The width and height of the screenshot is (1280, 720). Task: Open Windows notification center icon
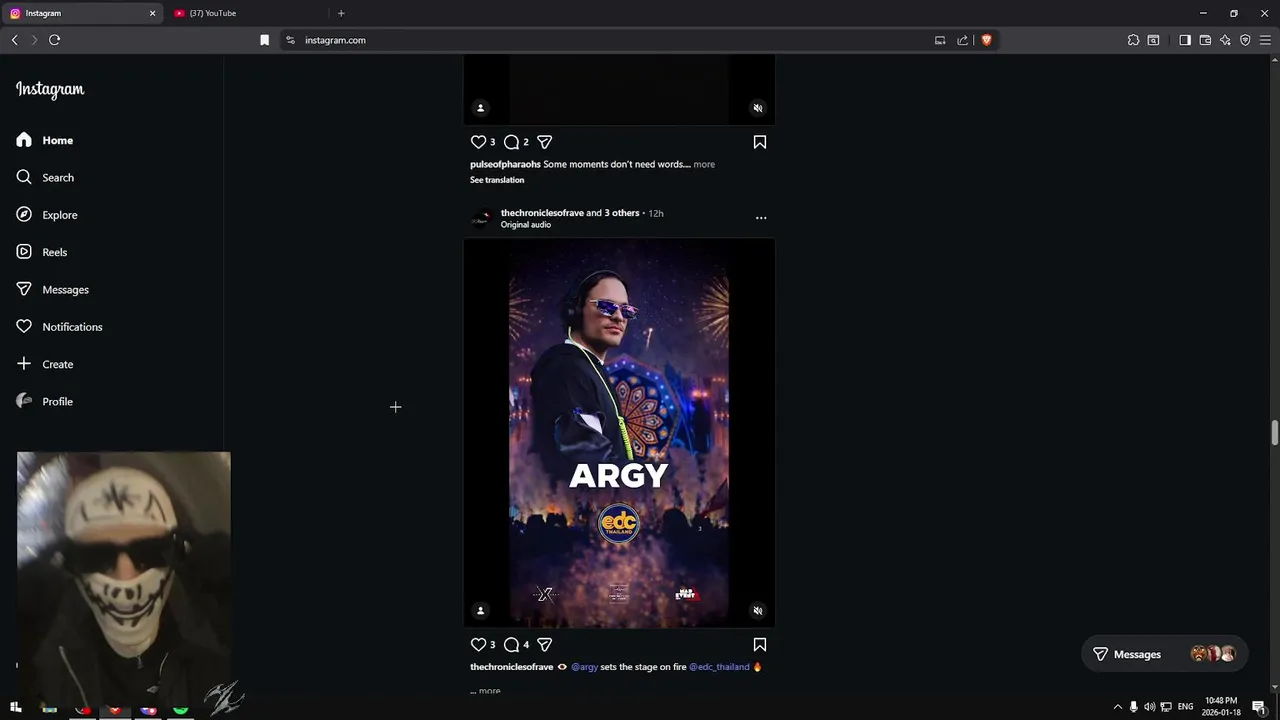1259,707
